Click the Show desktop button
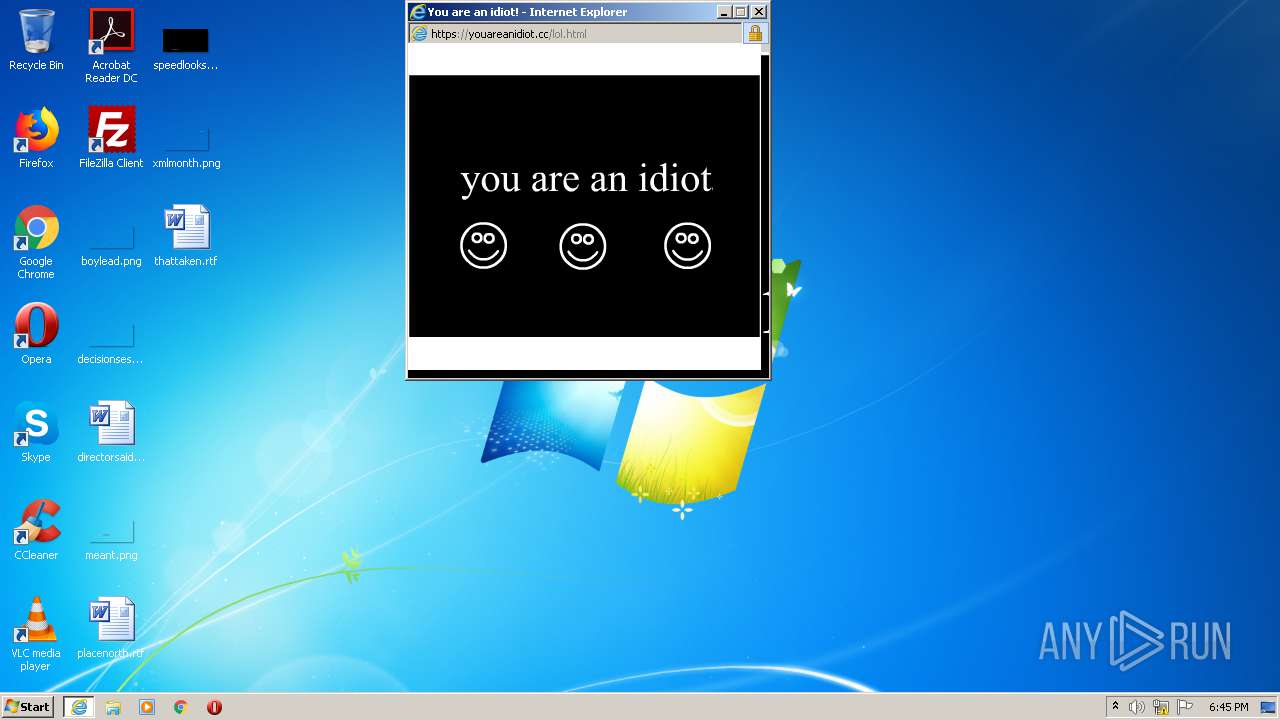 click(x=1270, y=707)
